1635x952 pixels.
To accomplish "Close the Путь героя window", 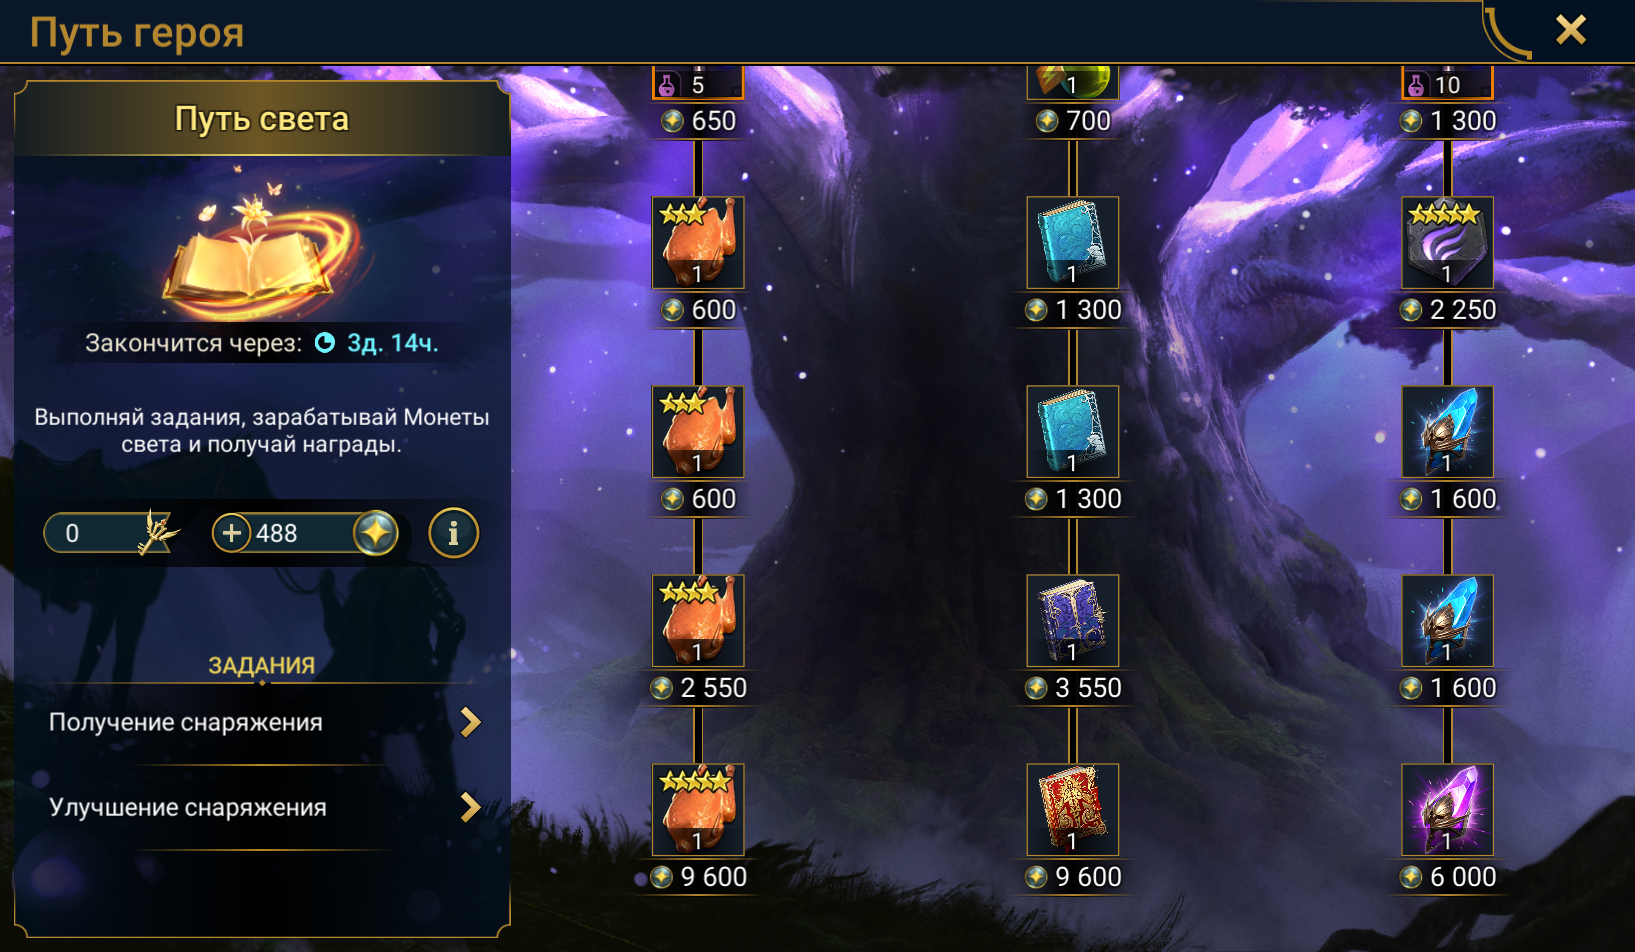I will [x=1571, y=30].
